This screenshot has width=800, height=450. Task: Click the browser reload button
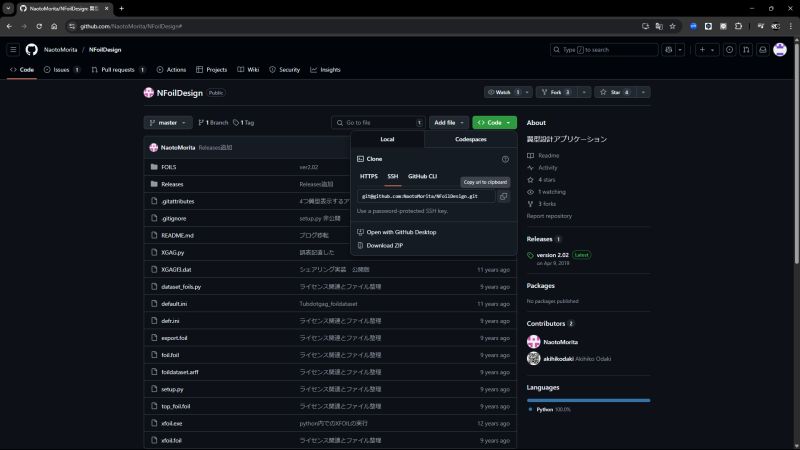point(39,26)
